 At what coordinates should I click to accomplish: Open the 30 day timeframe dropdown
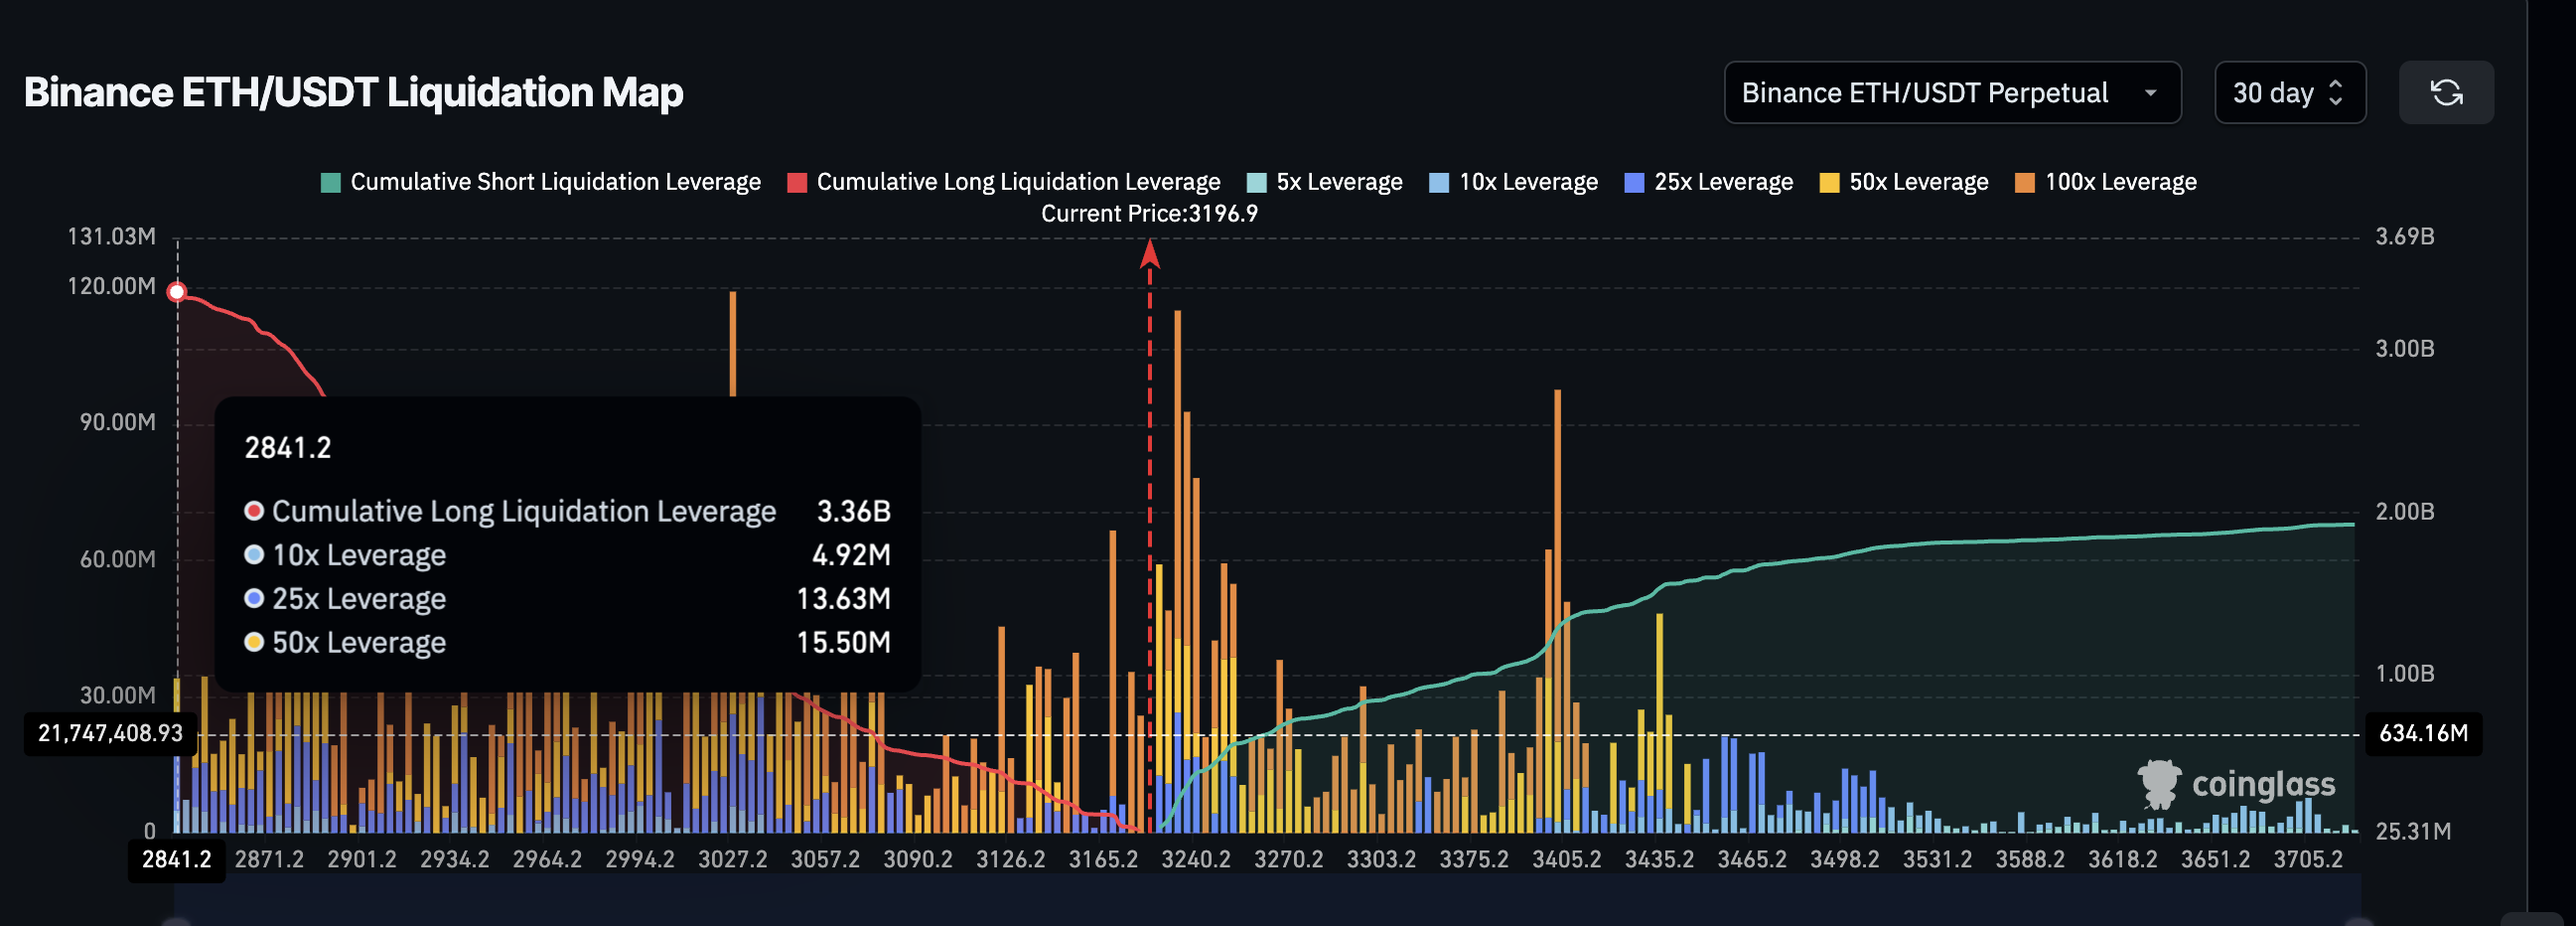point(2290,92)
